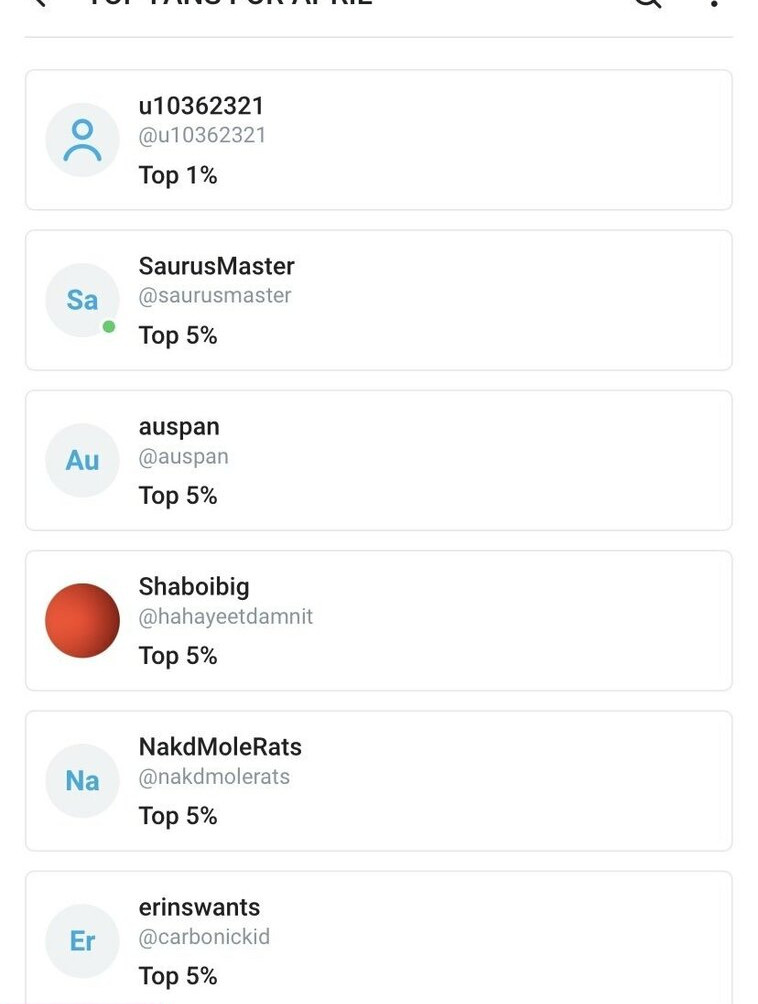Select the Top 1% rank label
Screen dimensions: 758x1004
click(x=178, y=175)
